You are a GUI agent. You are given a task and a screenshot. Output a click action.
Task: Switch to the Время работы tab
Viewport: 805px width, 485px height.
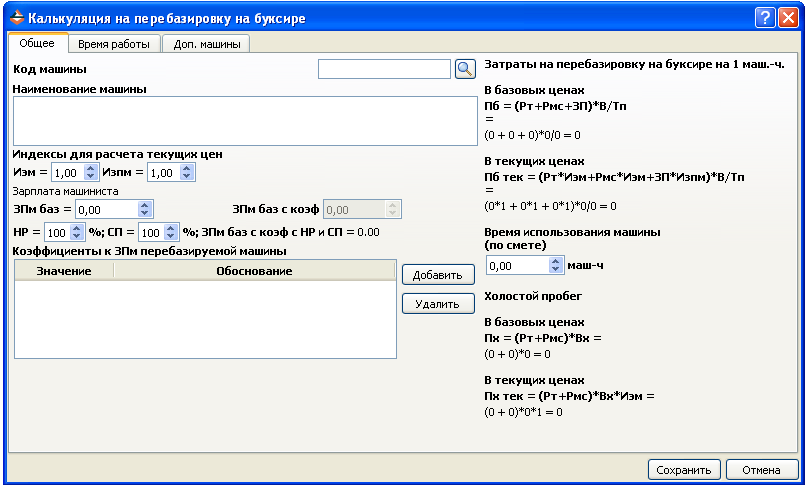click(114, 44)
